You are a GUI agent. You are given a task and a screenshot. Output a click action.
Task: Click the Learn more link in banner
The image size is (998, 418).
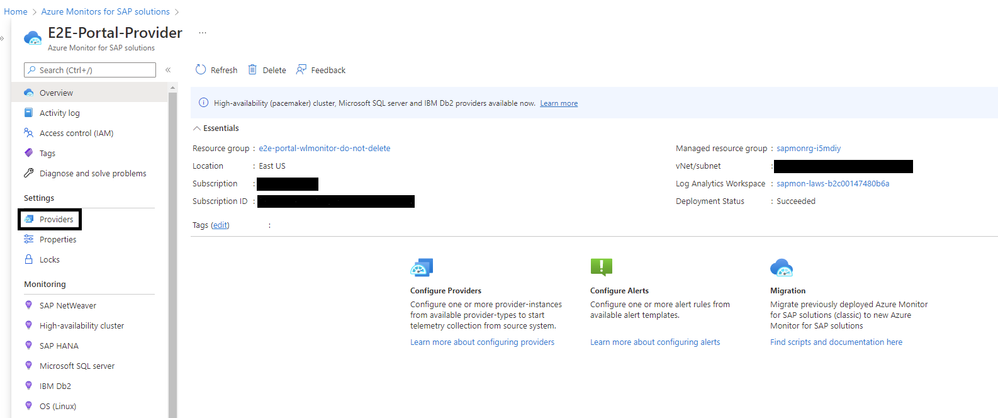tap(559, 103)
